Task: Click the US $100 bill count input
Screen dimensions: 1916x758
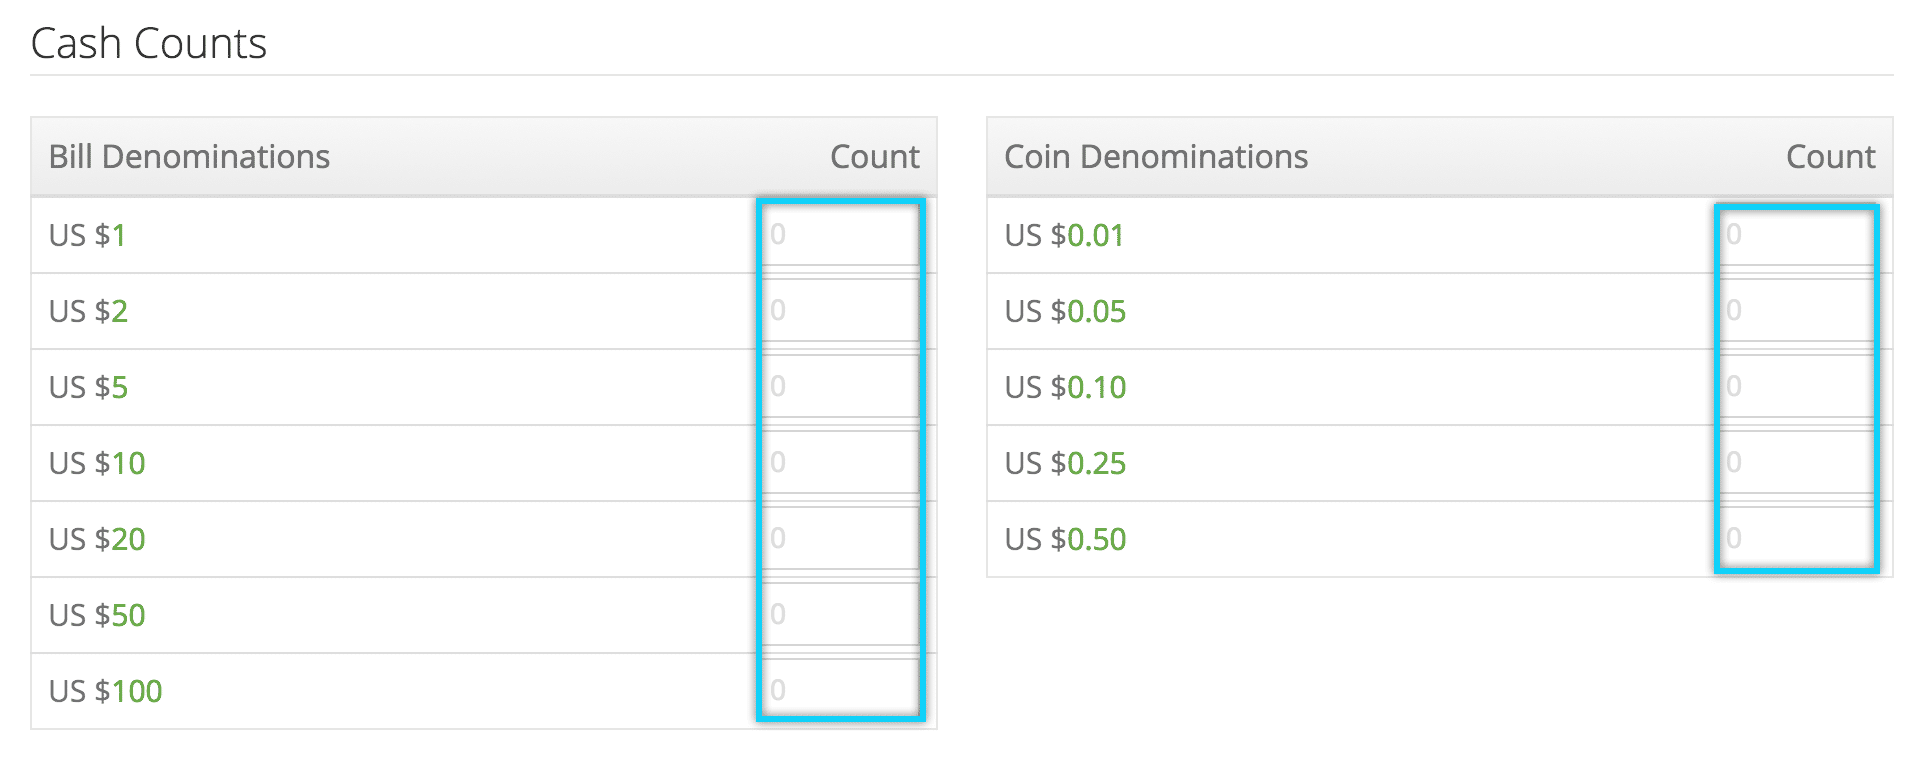Action: click(841, 691)
